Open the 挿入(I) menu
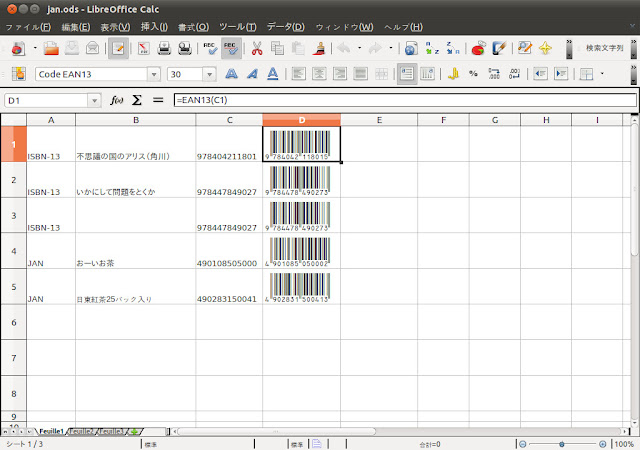Image resolution: width=640 pixels, height=450 pixels. coord(154,27)
